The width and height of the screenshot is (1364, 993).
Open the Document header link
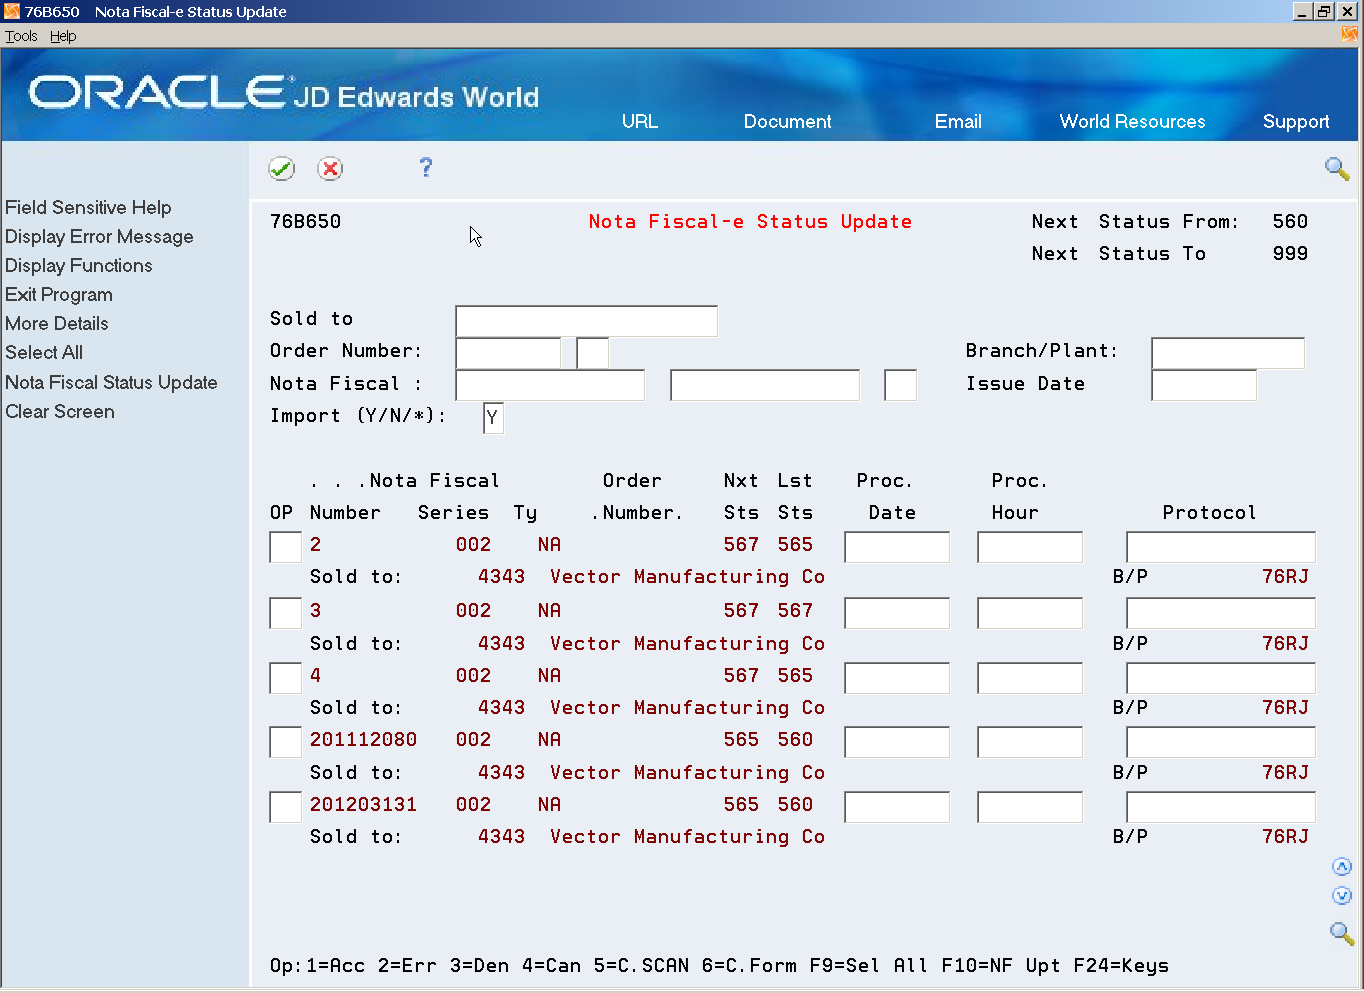pos(788,121)
